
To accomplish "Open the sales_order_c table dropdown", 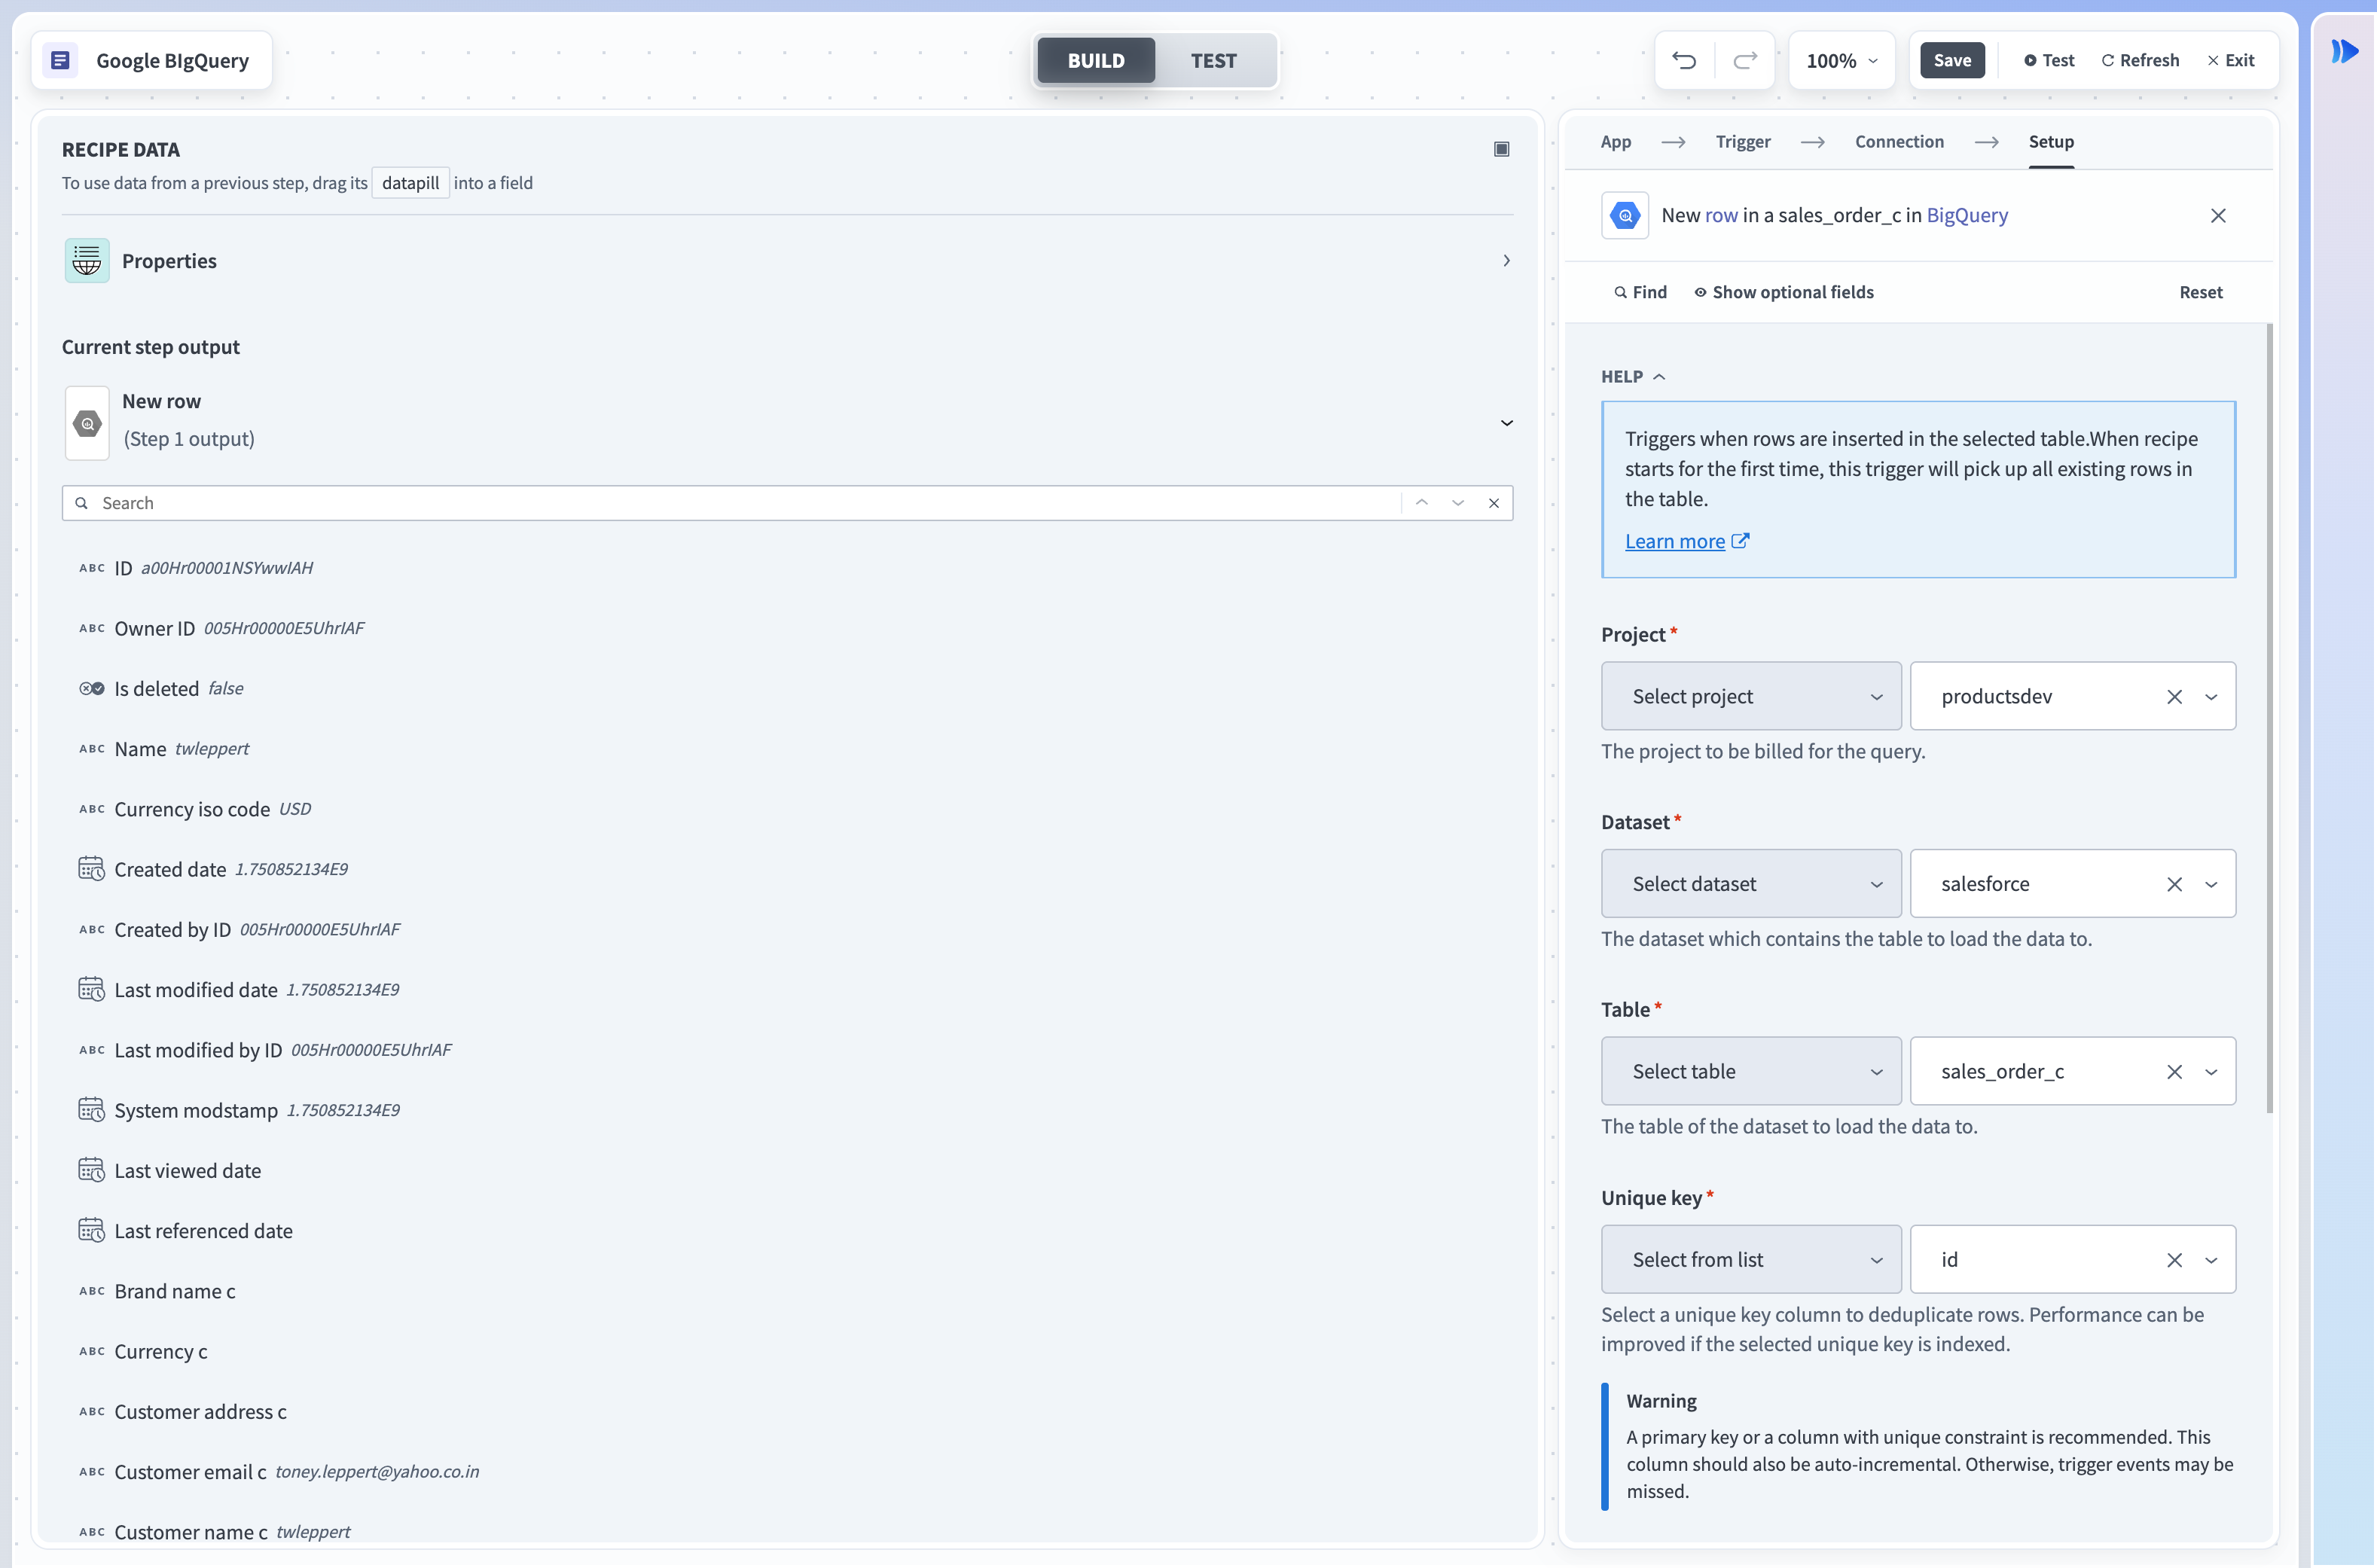I will click(2211, 1072).
